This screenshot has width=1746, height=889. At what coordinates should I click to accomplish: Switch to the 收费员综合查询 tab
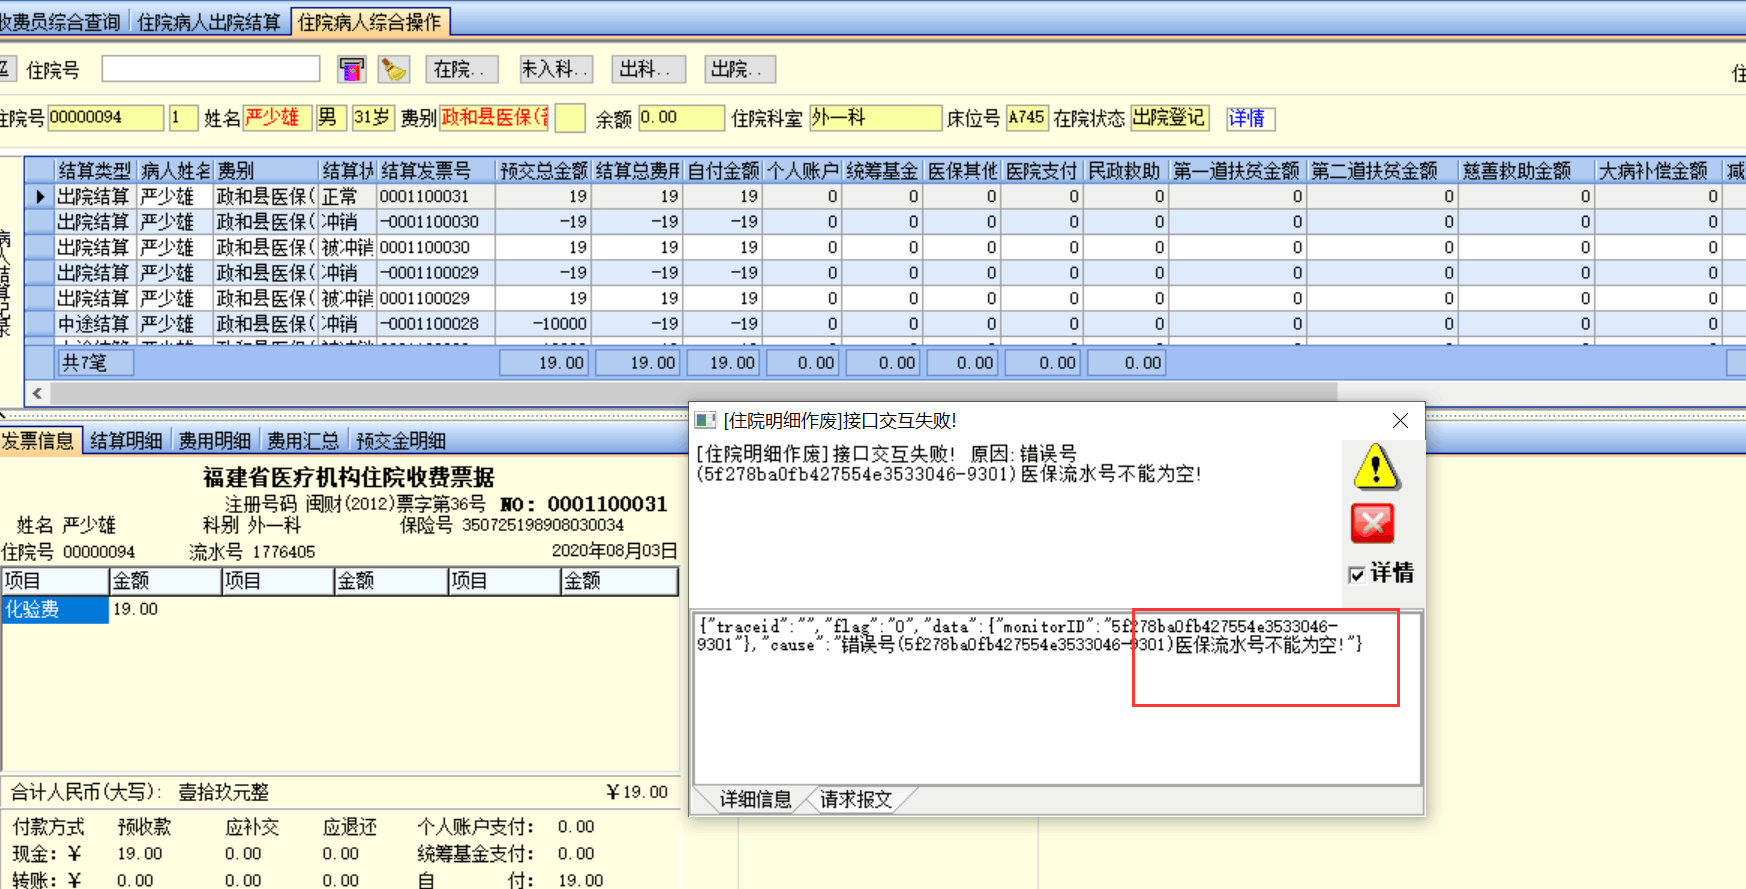(60, 22)
